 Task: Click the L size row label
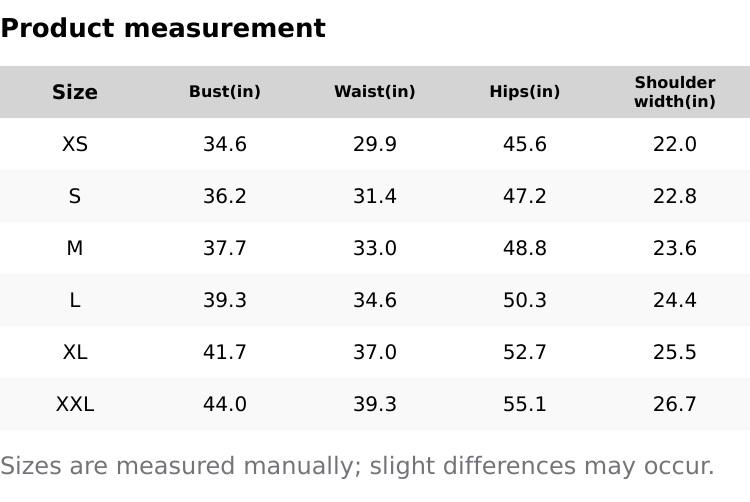[x=75, y=300]
